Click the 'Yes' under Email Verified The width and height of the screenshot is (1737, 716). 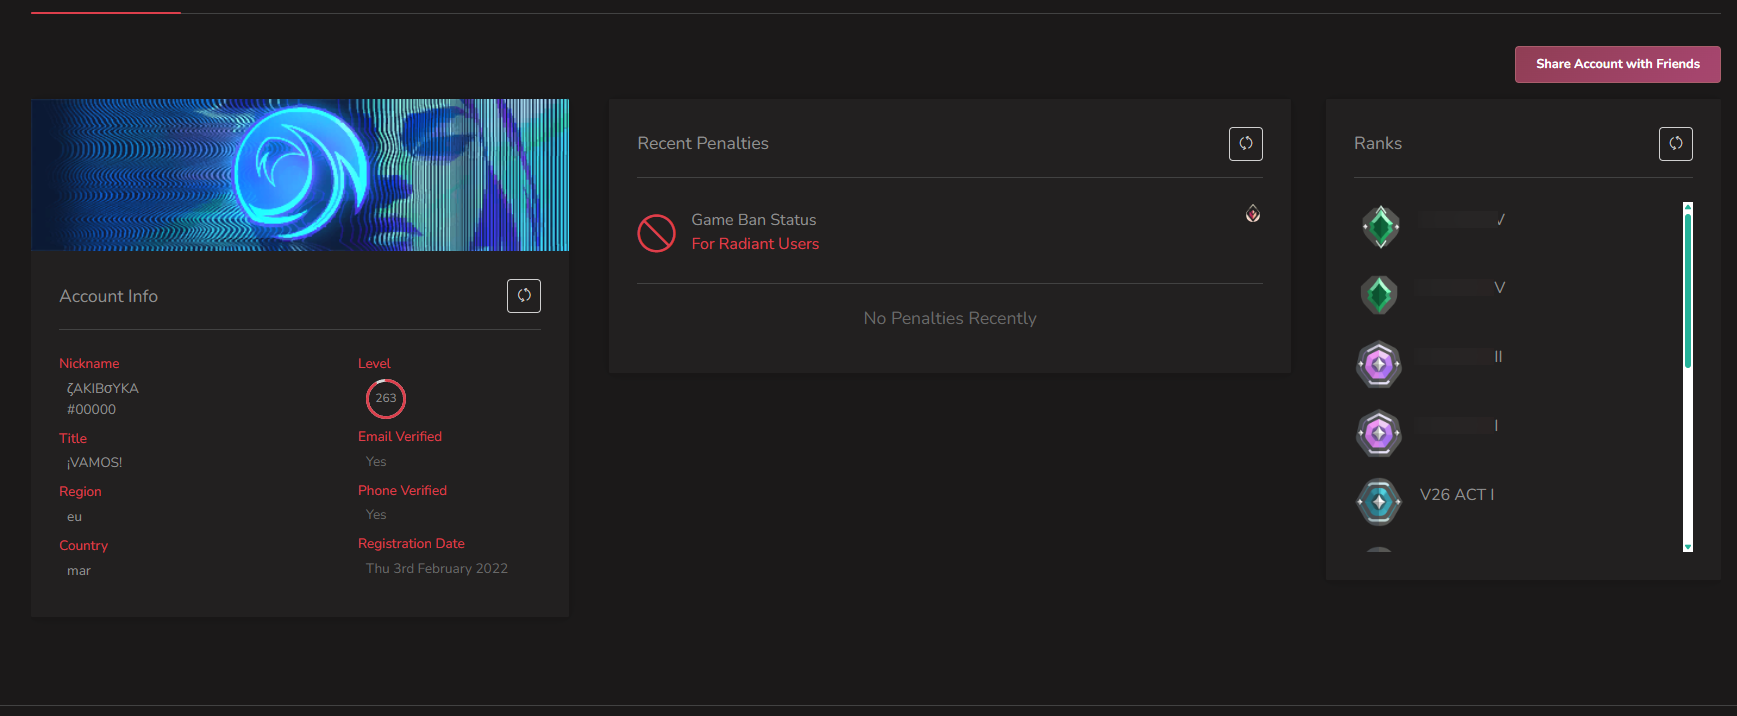pos(376,462)
